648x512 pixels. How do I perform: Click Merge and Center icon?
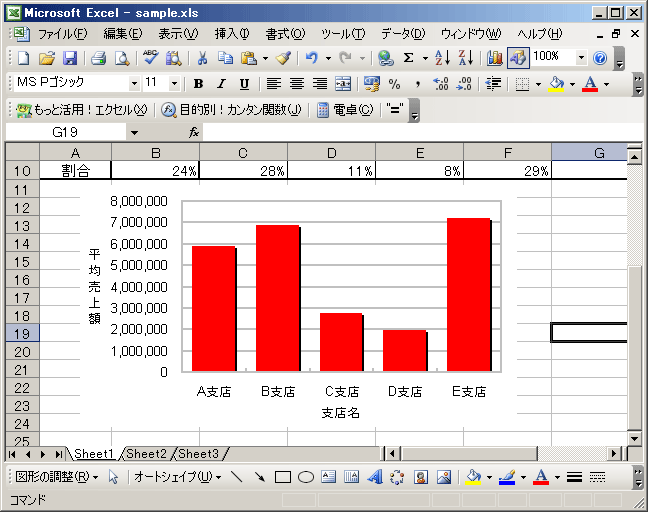click(x=343, y=84)
